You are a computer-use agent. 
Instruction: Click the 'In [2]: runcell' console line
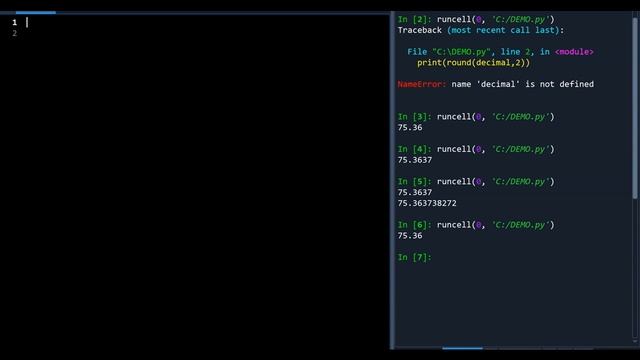[476, 19]
